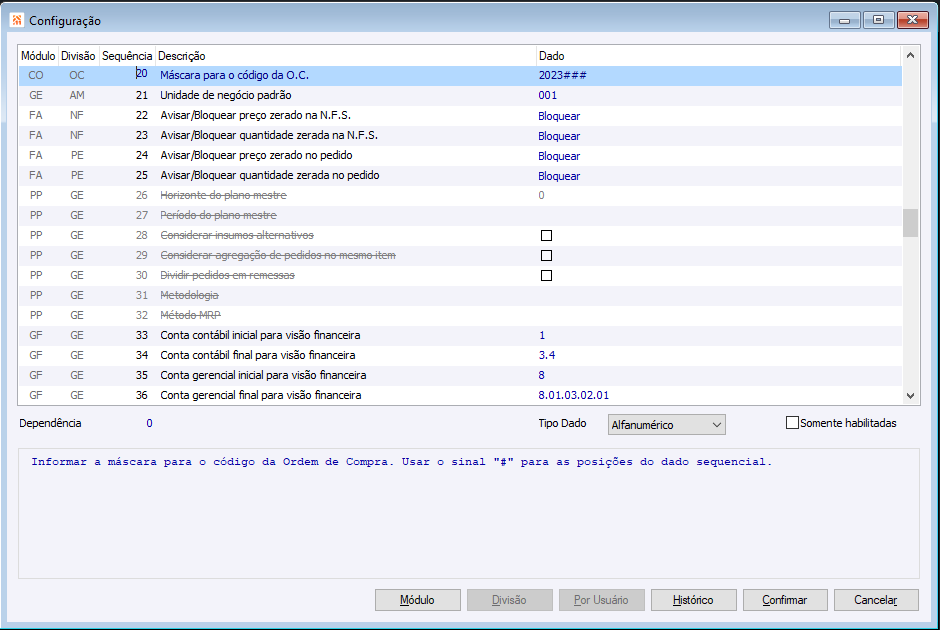Click the Confirmar button
Screen dimensions: 940x630
pyautogui.click(x=785, y=600)
